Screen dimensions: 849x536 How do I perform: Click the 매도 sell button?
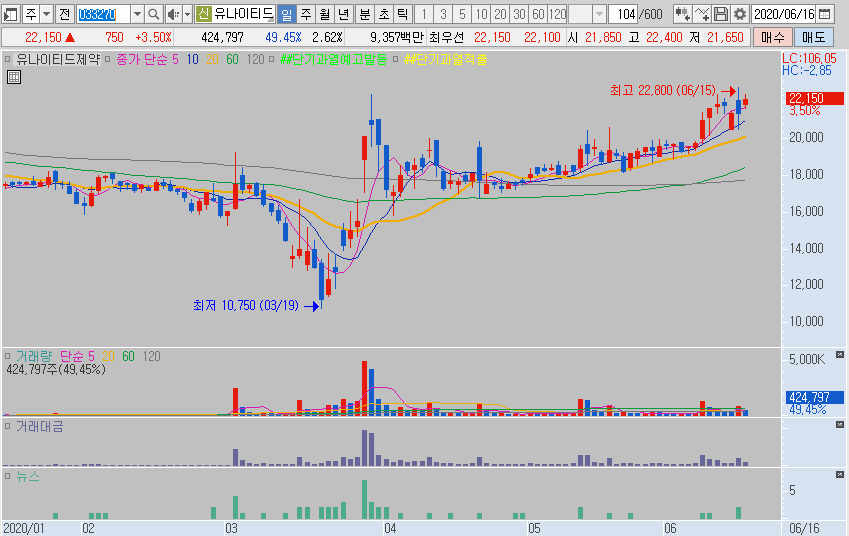coord(813,37)
